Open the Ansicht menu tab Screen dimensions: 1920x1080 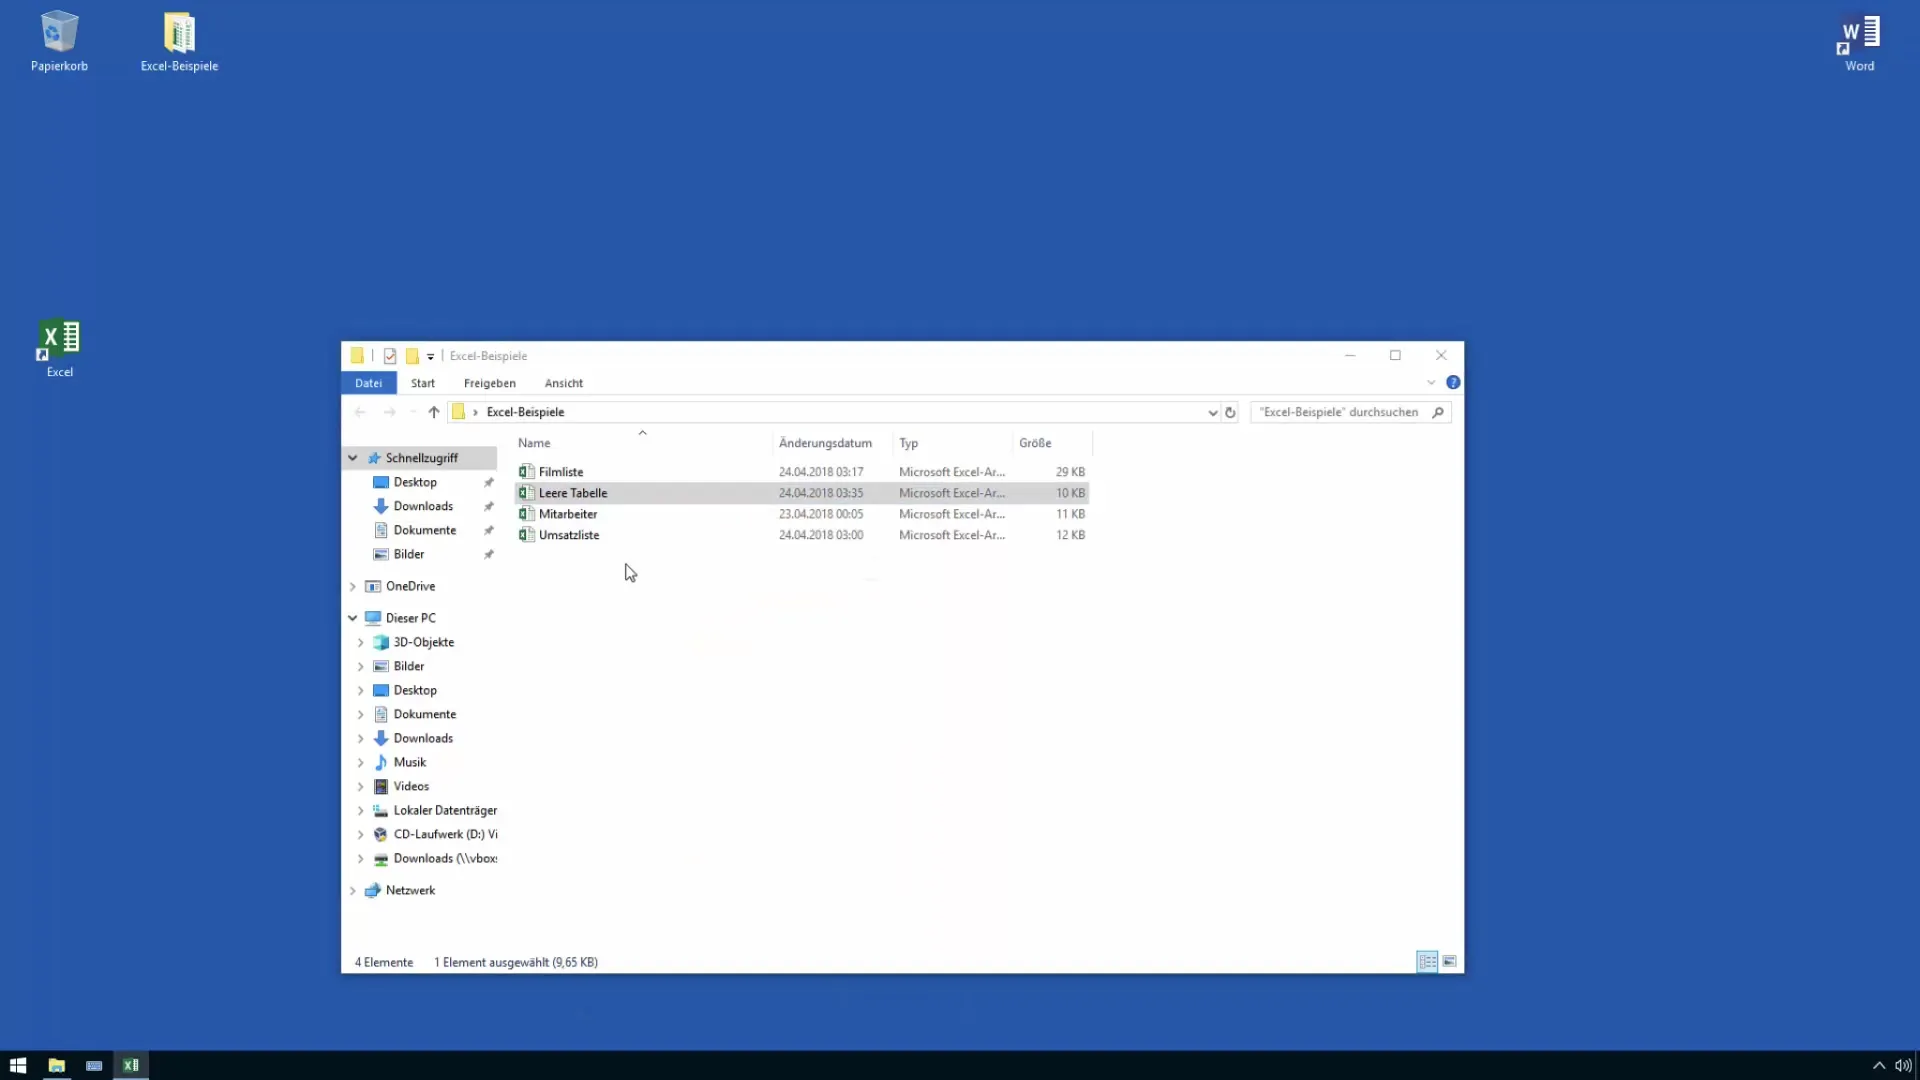click(563, 382)
